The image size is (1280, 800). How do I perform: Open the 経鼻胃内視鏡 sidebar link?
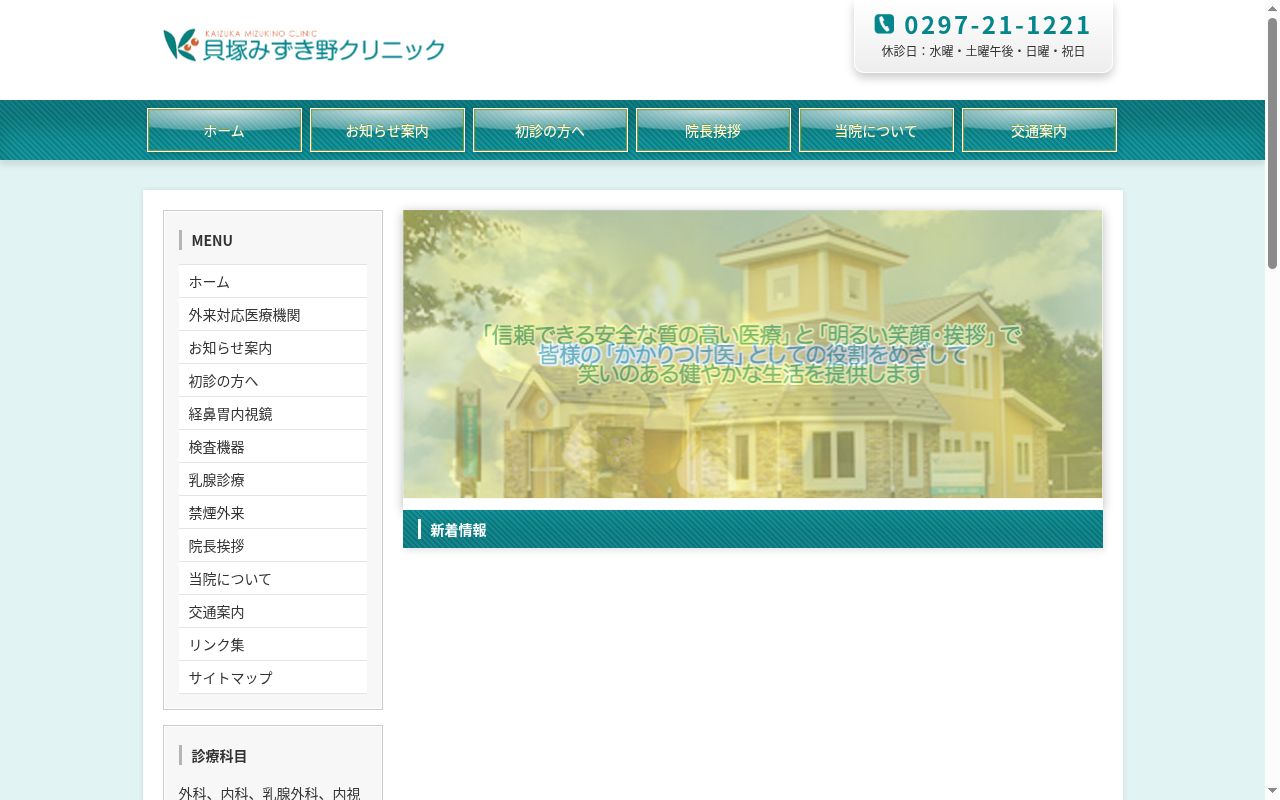273,414
